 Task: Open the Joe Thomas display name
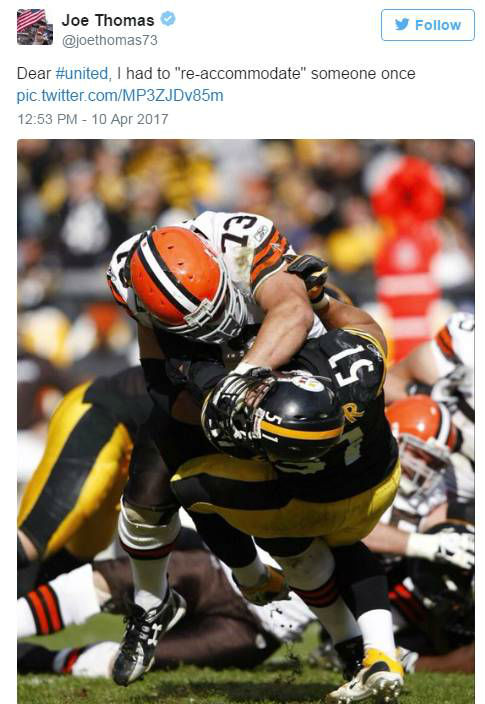pos(108,20)
